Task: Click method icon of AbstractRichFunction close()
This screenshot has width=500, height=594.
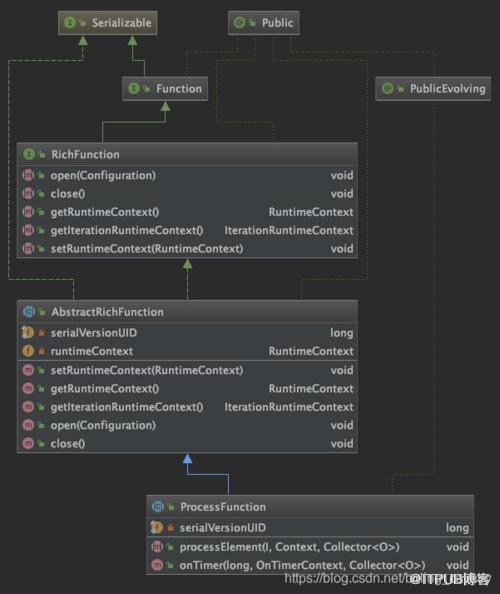Action: coord(28,443)
